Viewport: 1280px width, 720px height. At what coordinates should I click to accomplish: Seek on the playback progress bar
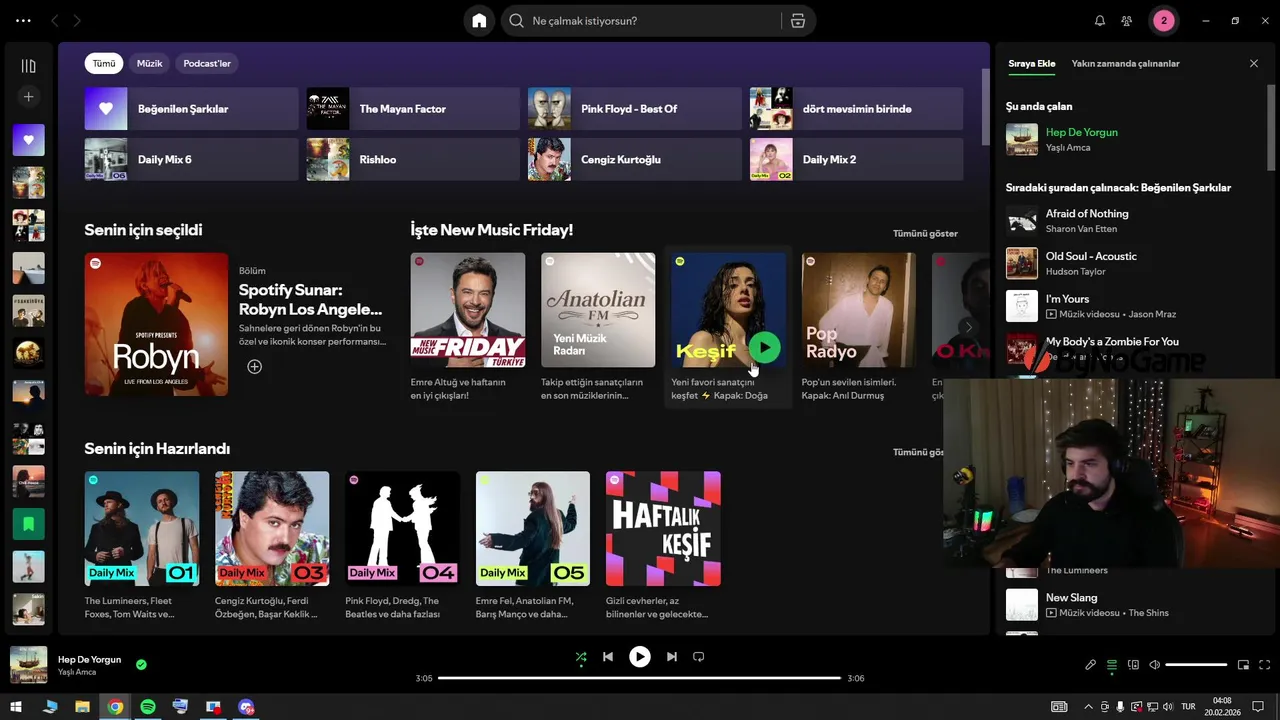click(x=639, y=678)
